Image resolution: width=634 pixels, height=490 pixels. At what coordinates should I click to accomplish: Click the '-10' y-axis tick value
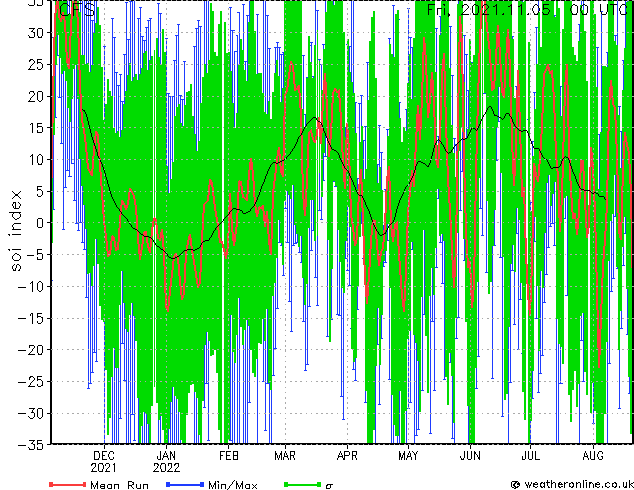pos(31,286)
